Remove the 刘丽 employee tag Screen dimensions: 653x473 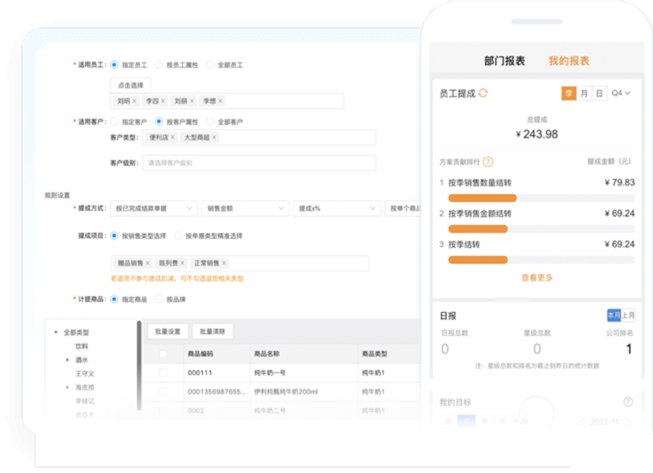tap(192, 101)
